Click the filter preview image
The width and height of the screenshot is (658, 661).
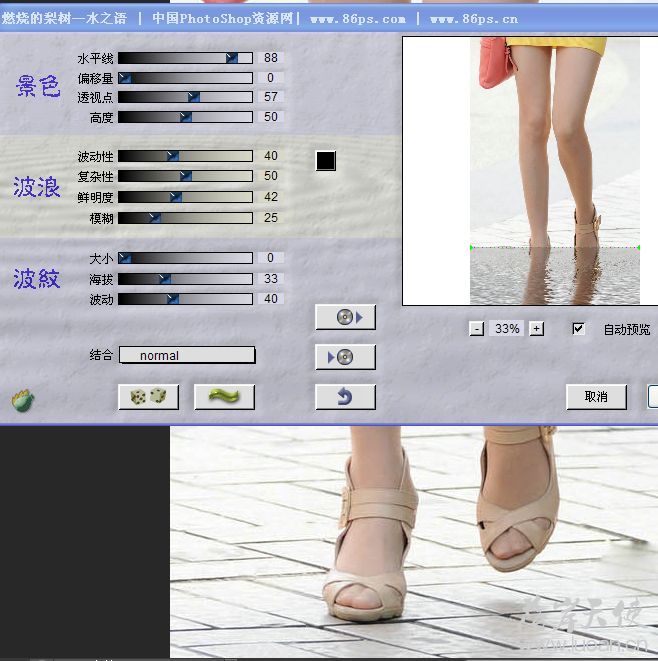[x=555, y=171]
